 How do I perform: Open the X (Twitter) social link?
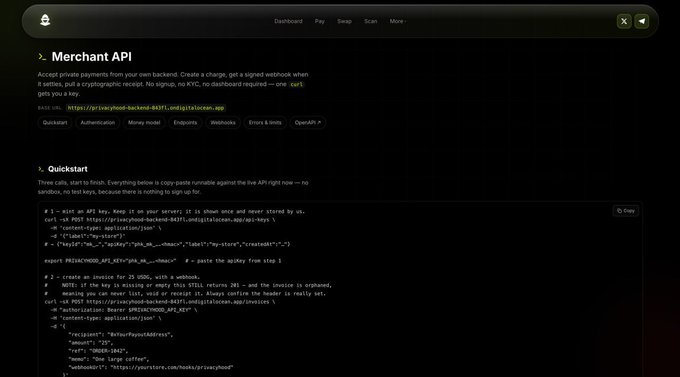(624, 21)
